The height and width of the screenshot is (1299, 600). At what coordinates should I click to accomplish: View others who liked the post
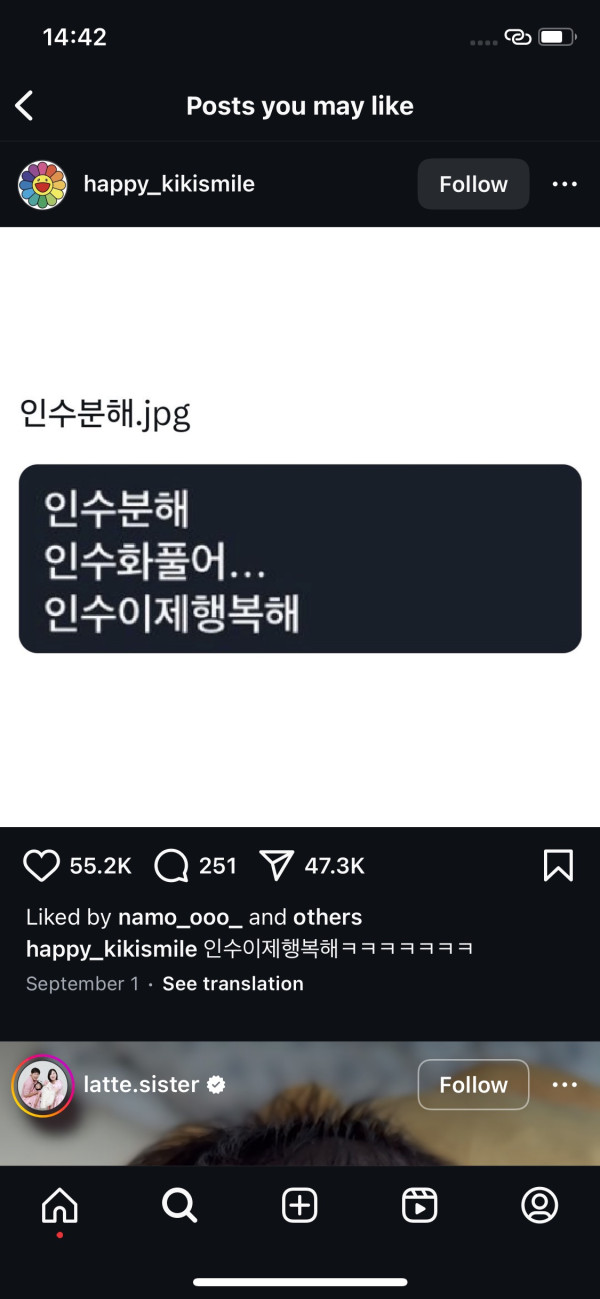click(327, 917)
